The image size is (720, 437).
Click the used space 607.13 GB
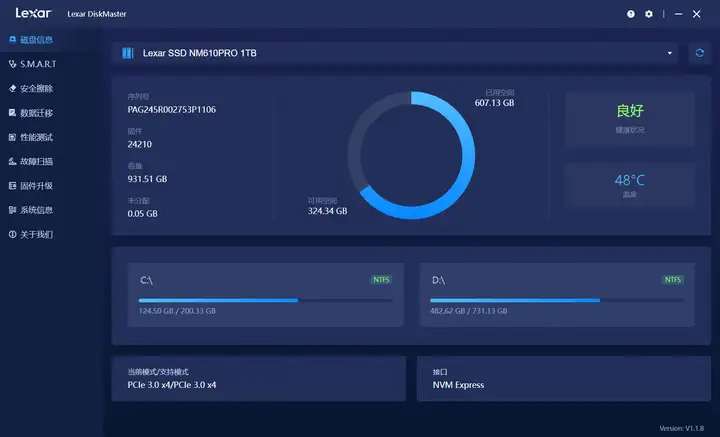[x=495, y=103]
